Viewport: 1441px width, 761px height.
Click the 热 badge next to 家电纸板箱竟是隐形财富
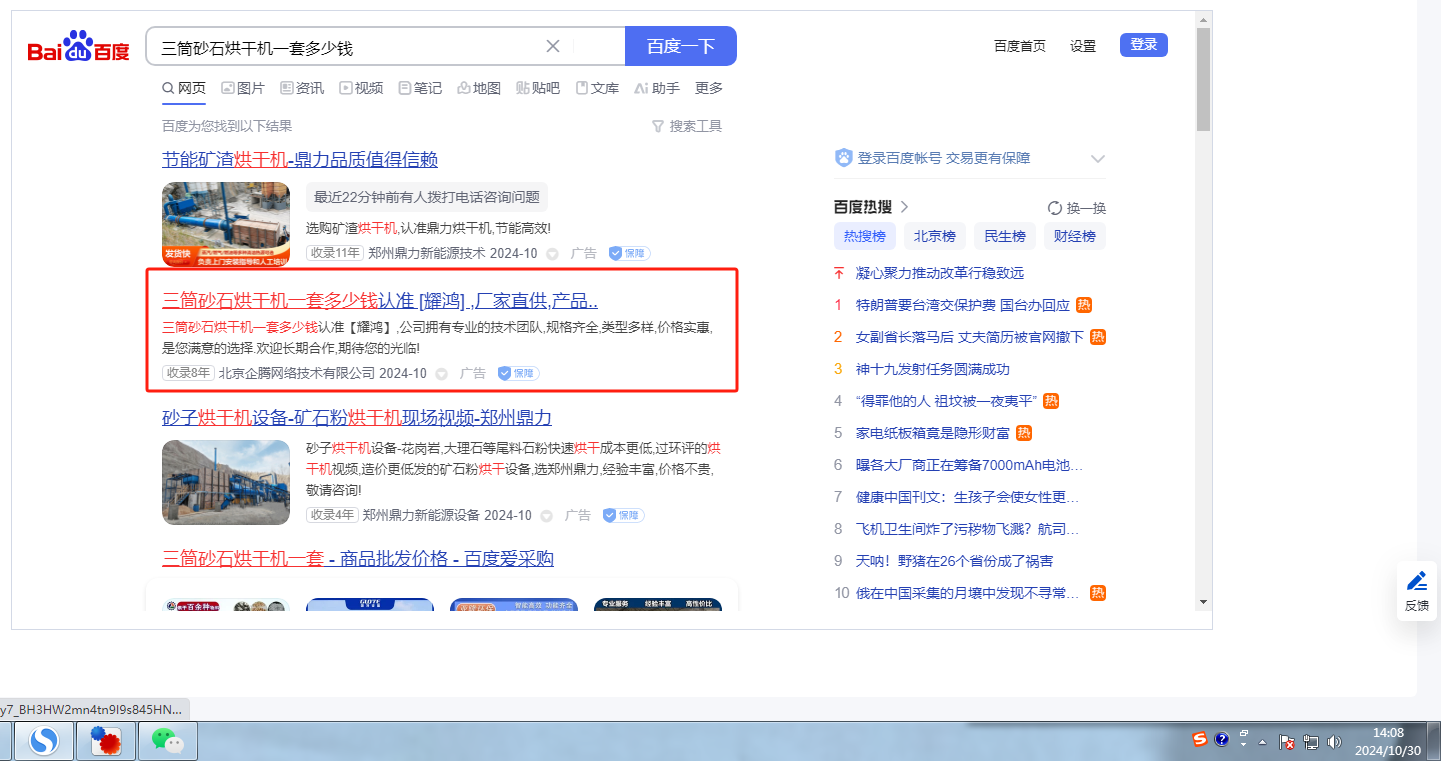(x=1024, y=433)
